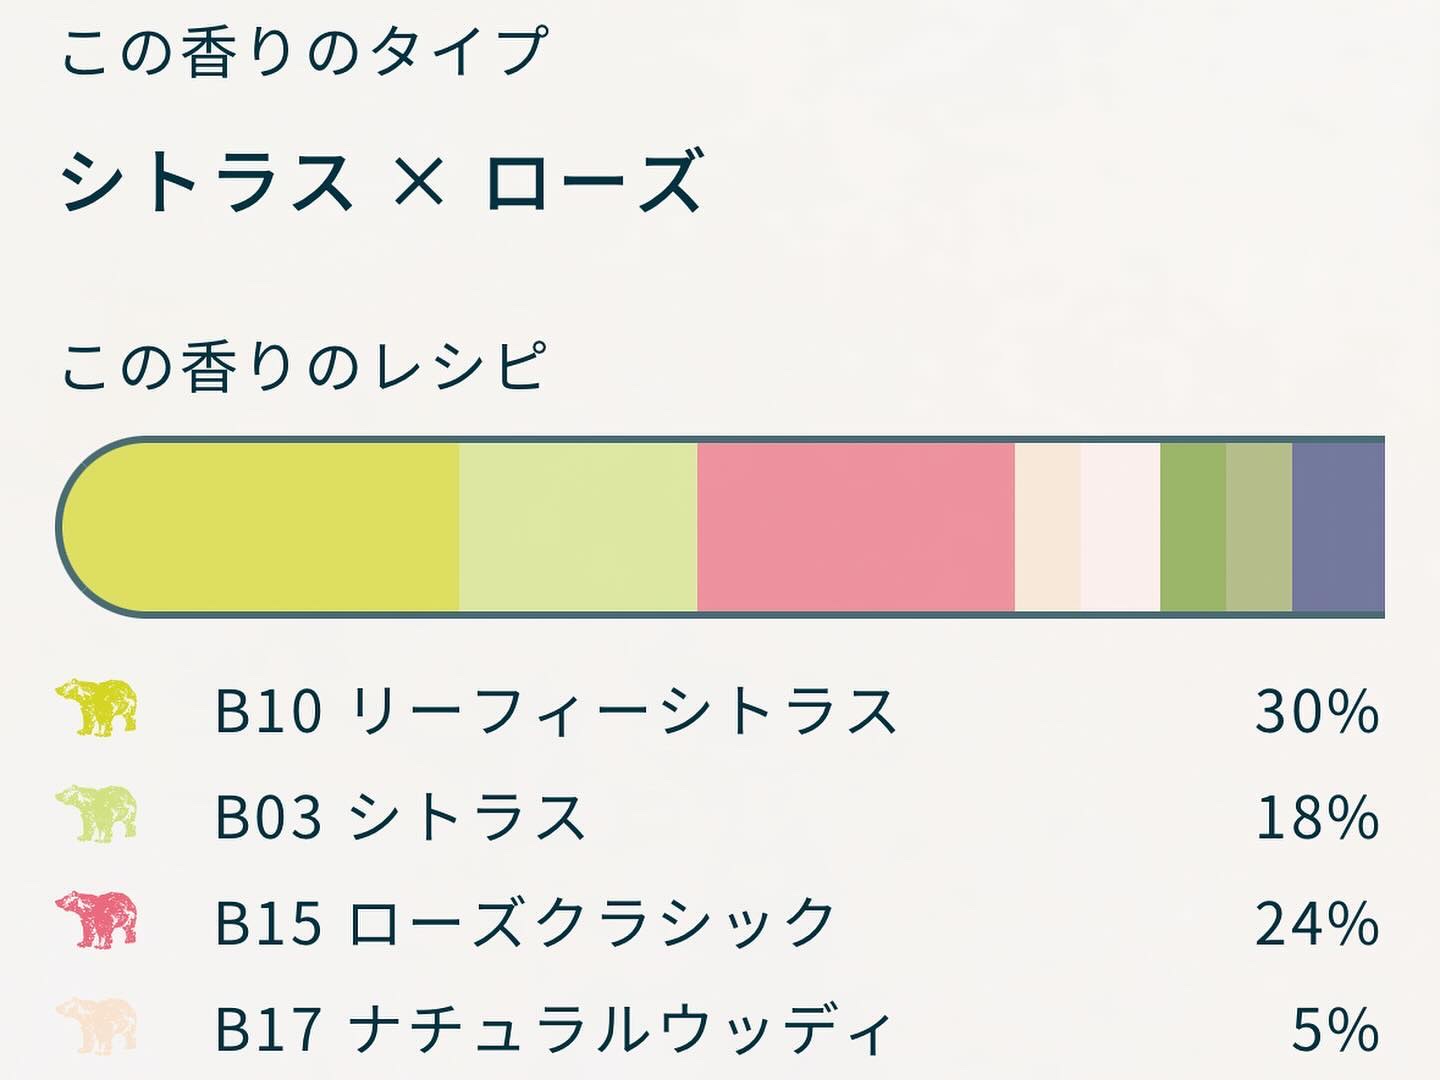Click the peach segment in the recipe bar

pos(1047,527)
